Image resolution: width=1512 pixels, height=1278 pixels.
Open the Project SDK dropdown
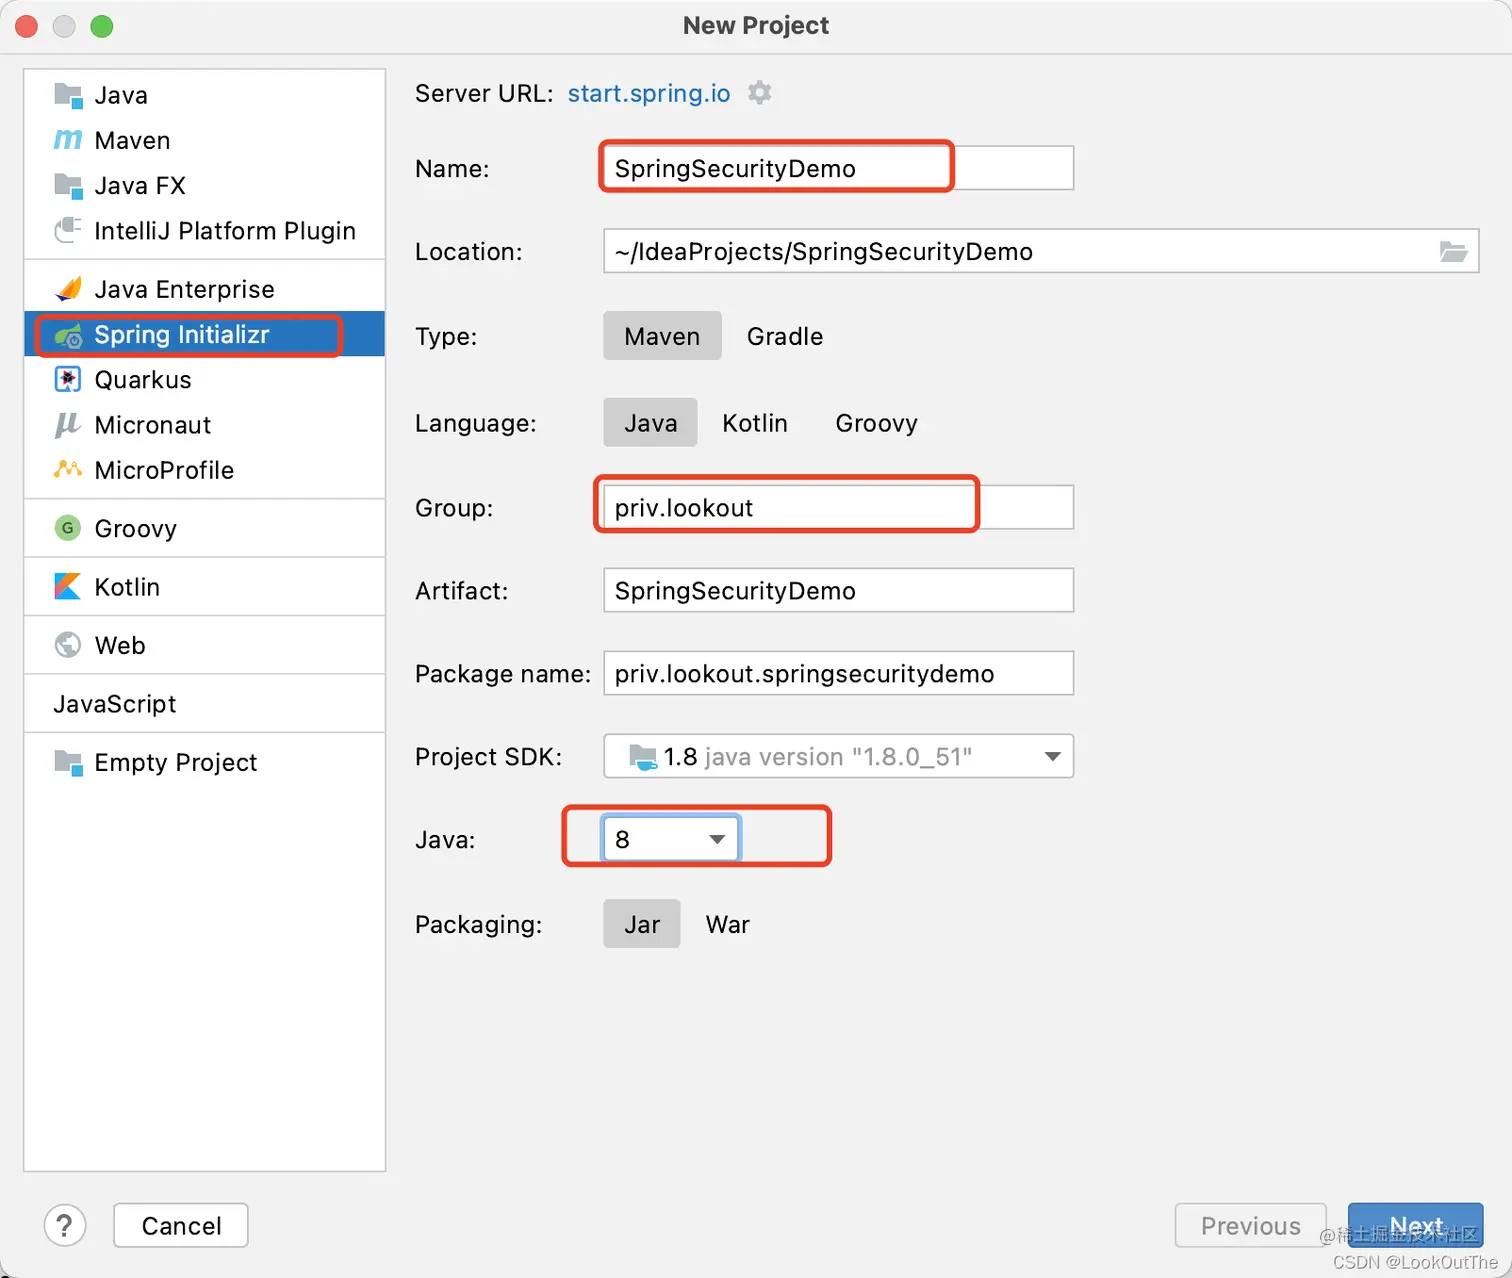point(838,756)
